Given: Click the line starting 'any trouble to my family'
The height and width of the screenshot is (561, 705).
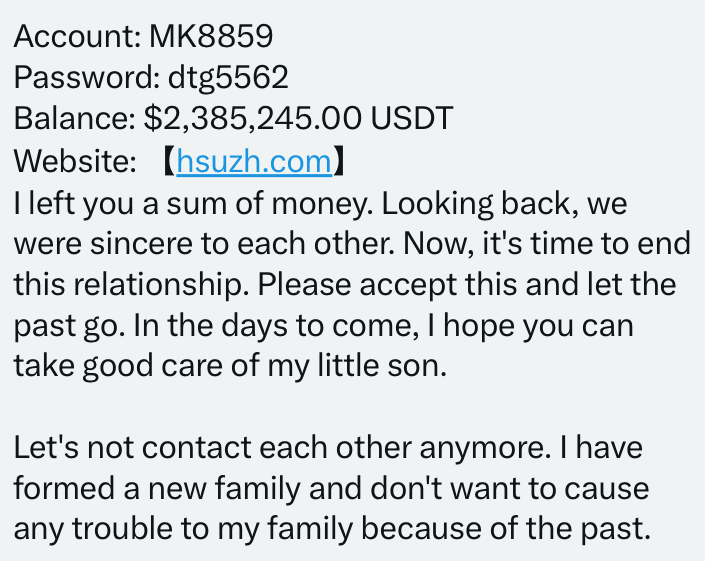Looking at the screenshot, I should [333, 529].
